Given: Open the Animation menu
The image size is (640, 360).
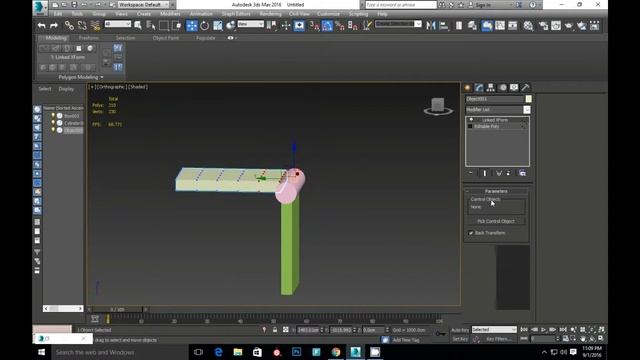Looking at the screenshot, I should (201, 14).
